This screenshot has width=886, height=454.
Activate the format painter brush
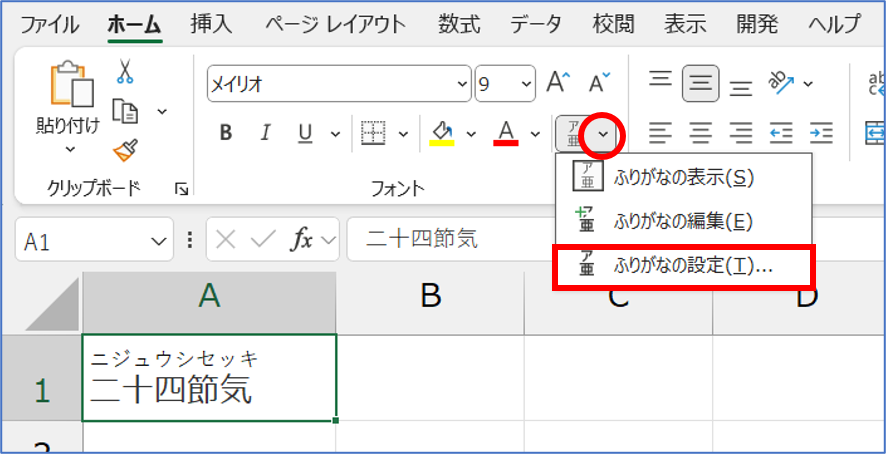[125, 150]
